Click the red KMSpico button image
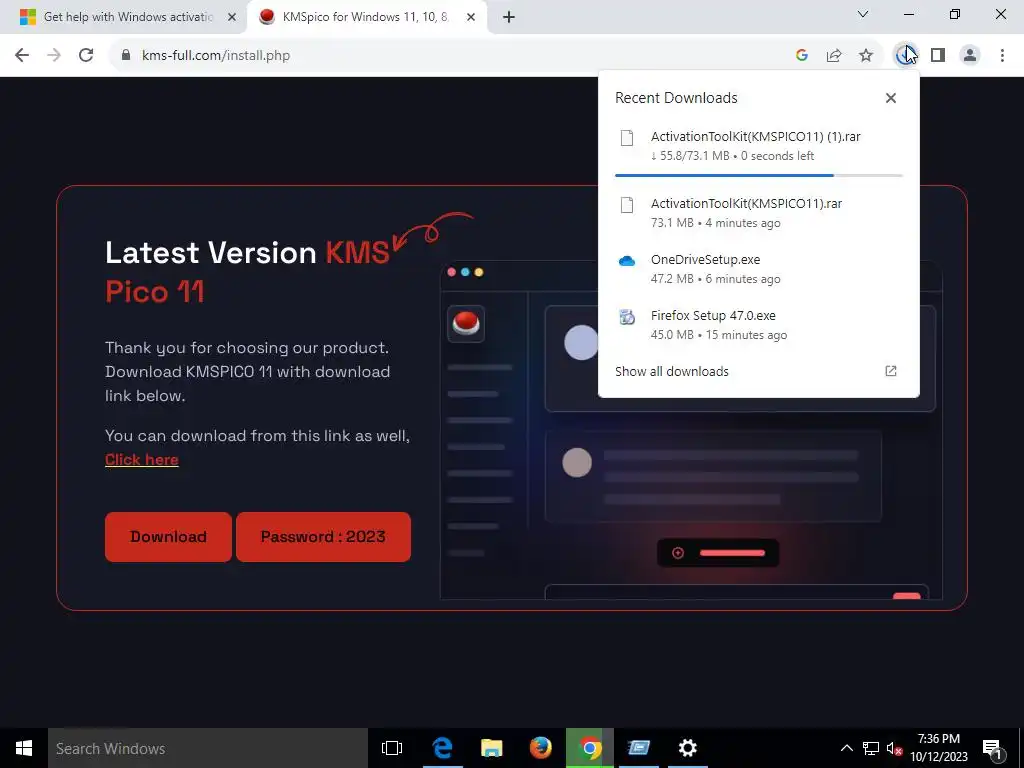Image resolution: width=1024 pixels, height=768 pixels. tap(466, 323)
